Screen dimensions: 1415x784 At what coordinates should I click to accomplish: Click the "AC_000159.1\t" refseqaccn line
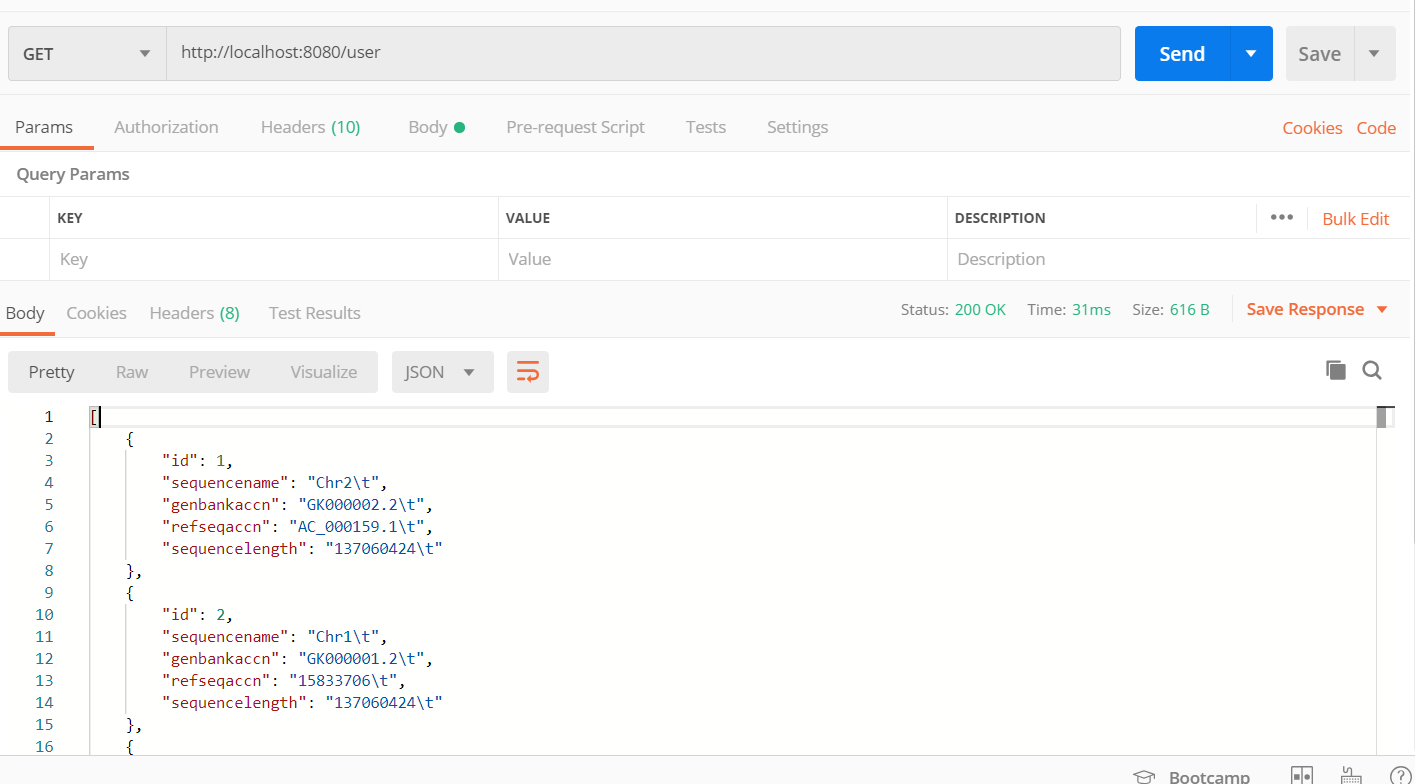tap(297, 527)
